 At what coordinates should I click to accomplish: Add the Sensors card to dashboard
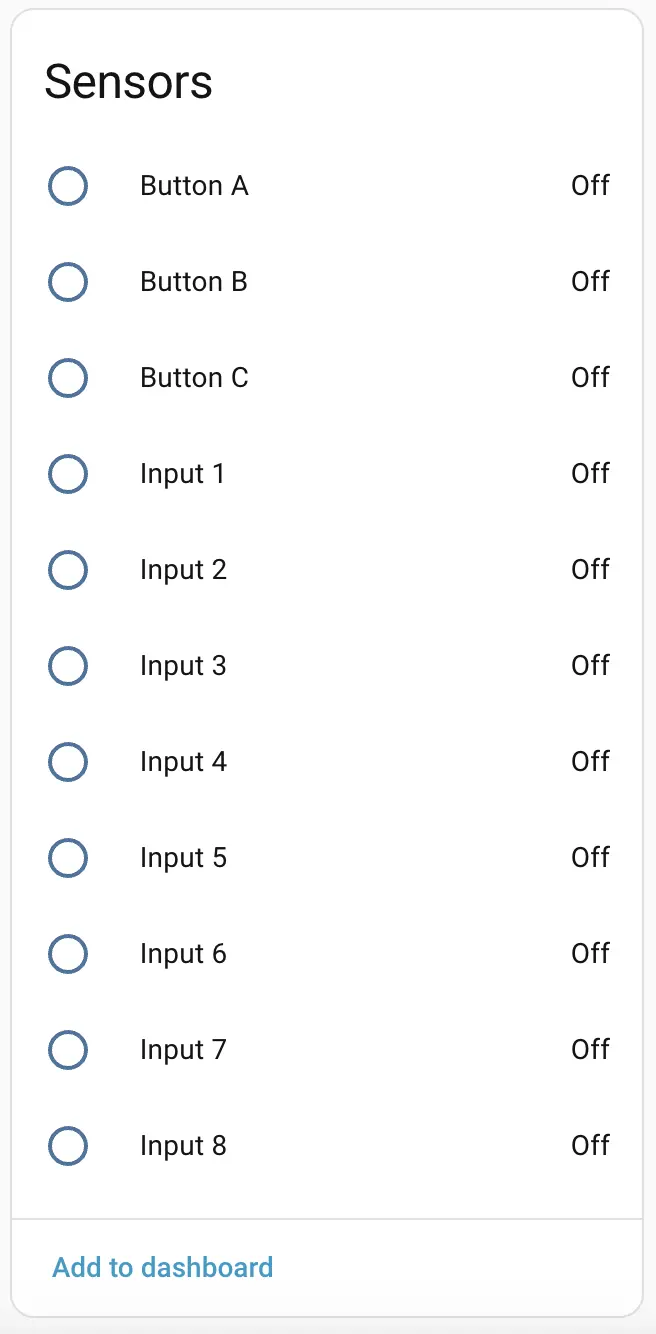point(162,1268)
